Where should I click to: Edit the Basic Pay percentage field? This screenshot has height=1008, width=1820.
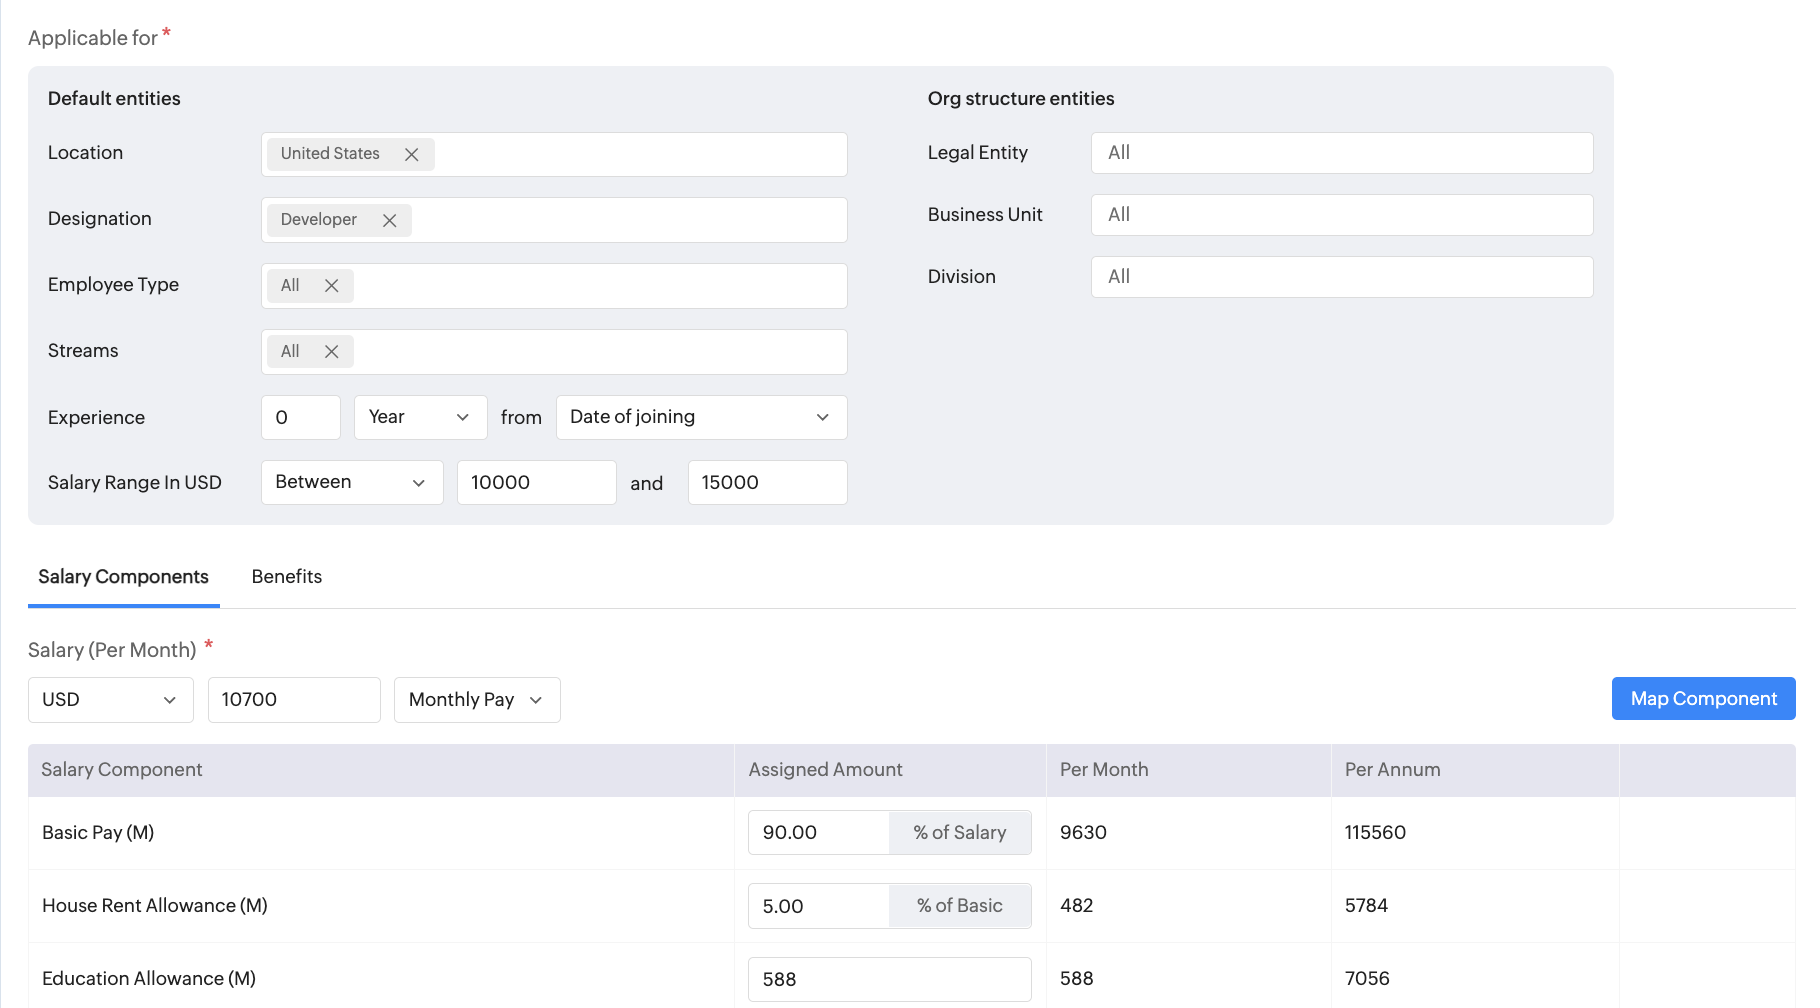(x=818, y=833)
